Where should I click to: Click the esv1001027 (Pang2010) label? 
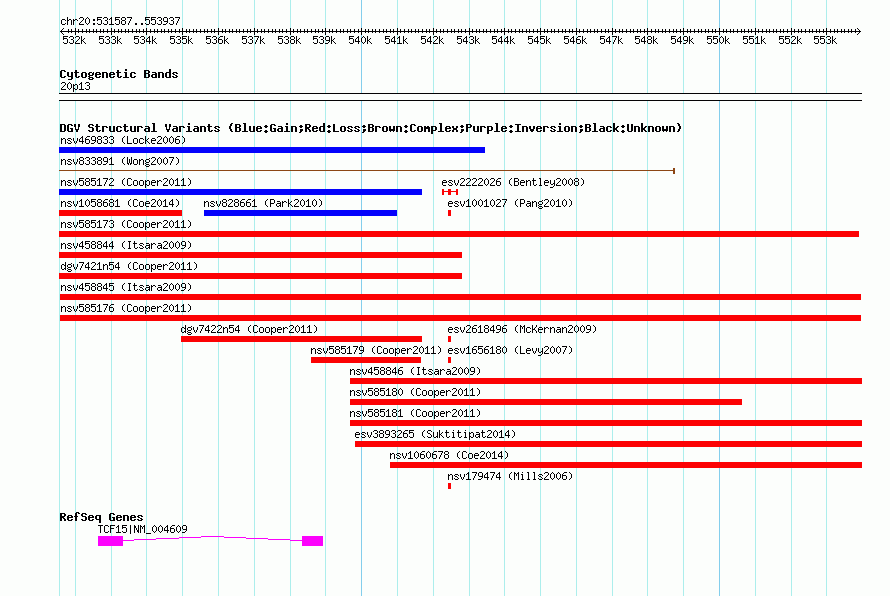[x=510, y=203]
